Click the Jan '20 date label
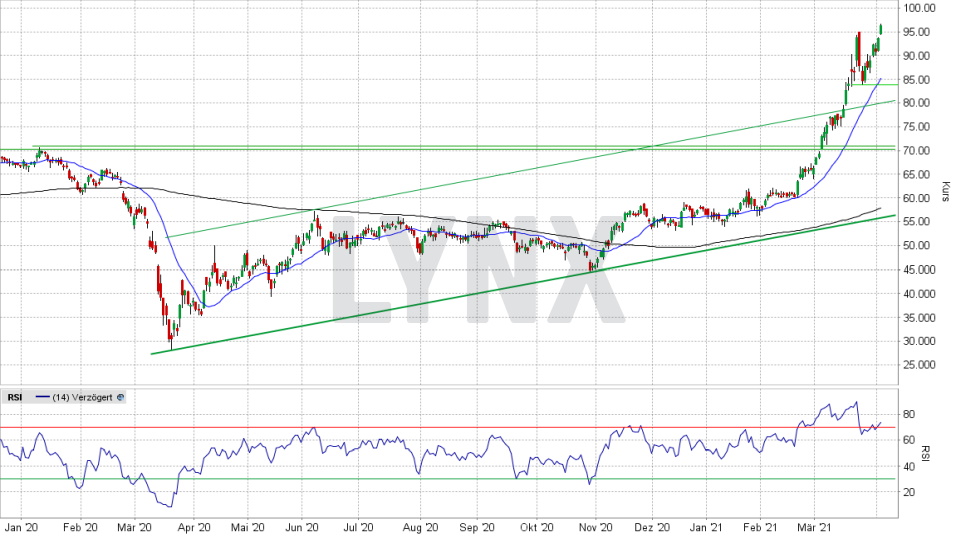This screenshot has height=540, width=960. [x=21, y=528]
